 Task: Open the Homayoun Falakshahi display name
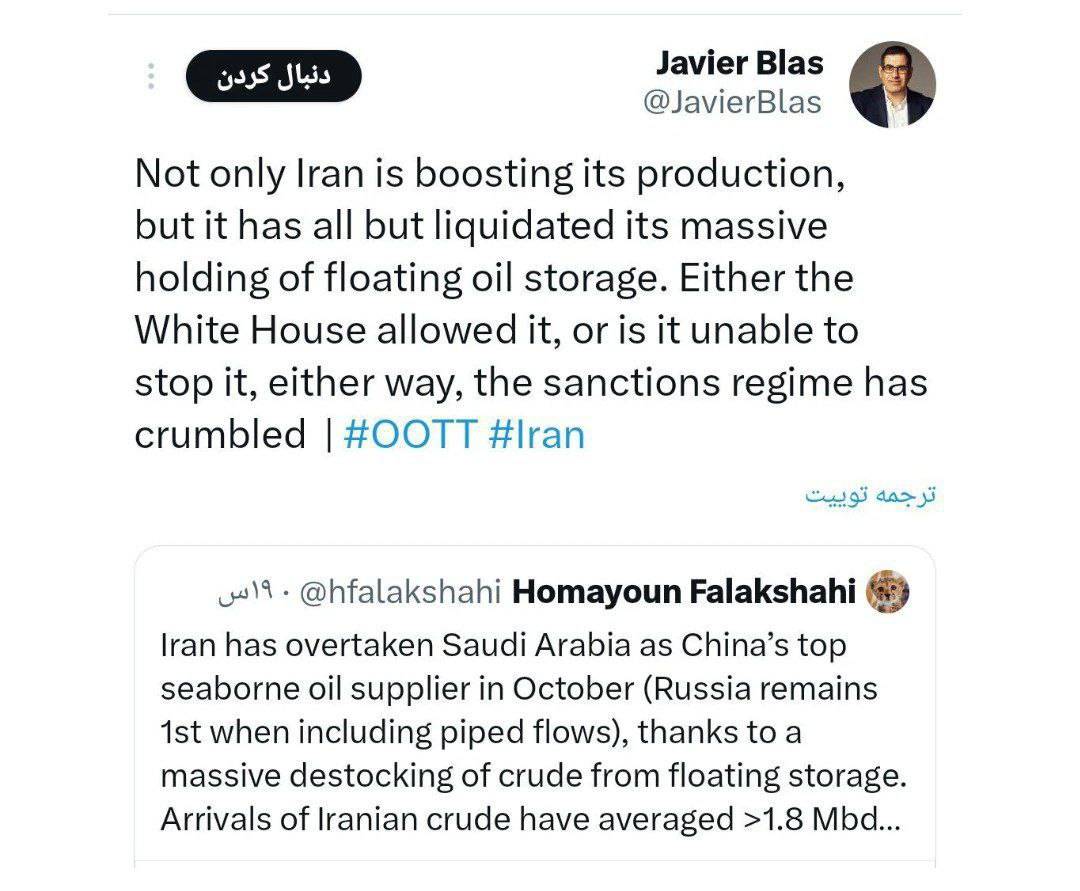pyautogui.click(x=683, y=592)
